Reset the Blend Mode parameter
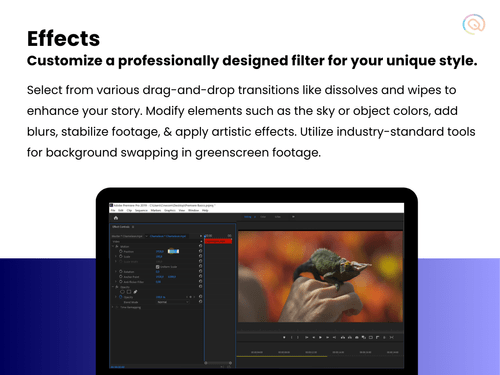The height and width of the screenshot is (375, 500). click(200, 301)
